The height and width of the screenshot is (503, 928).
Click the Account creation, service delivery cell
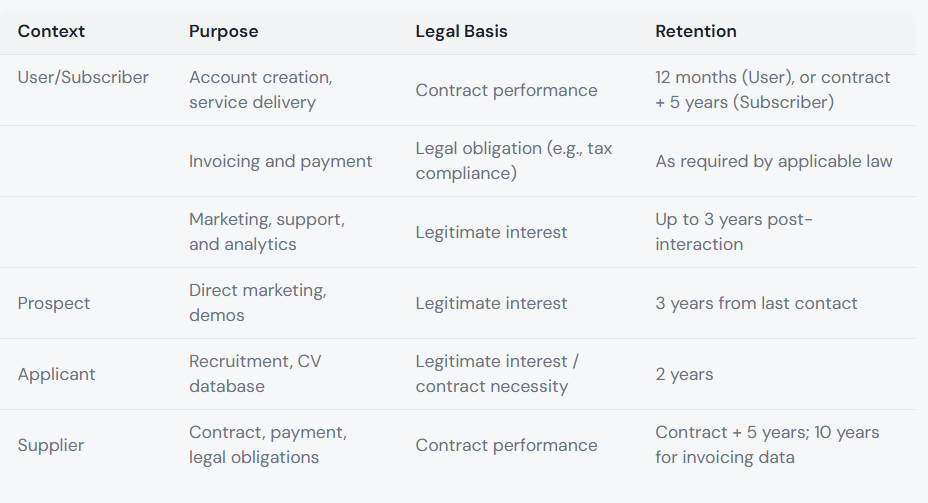click(260, 90)
